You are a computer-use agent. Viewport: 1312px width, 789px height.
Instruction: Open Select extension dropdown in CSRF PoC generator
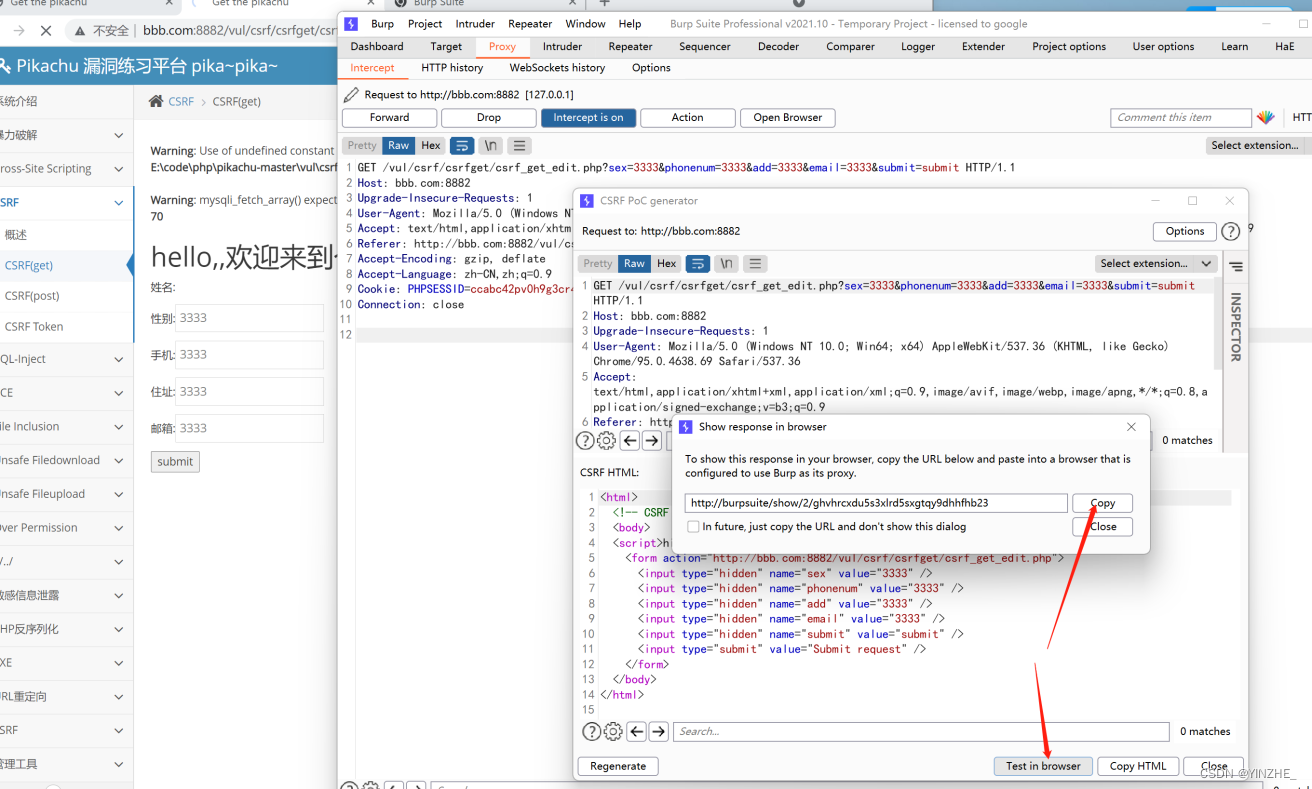tap(1156, 264)
